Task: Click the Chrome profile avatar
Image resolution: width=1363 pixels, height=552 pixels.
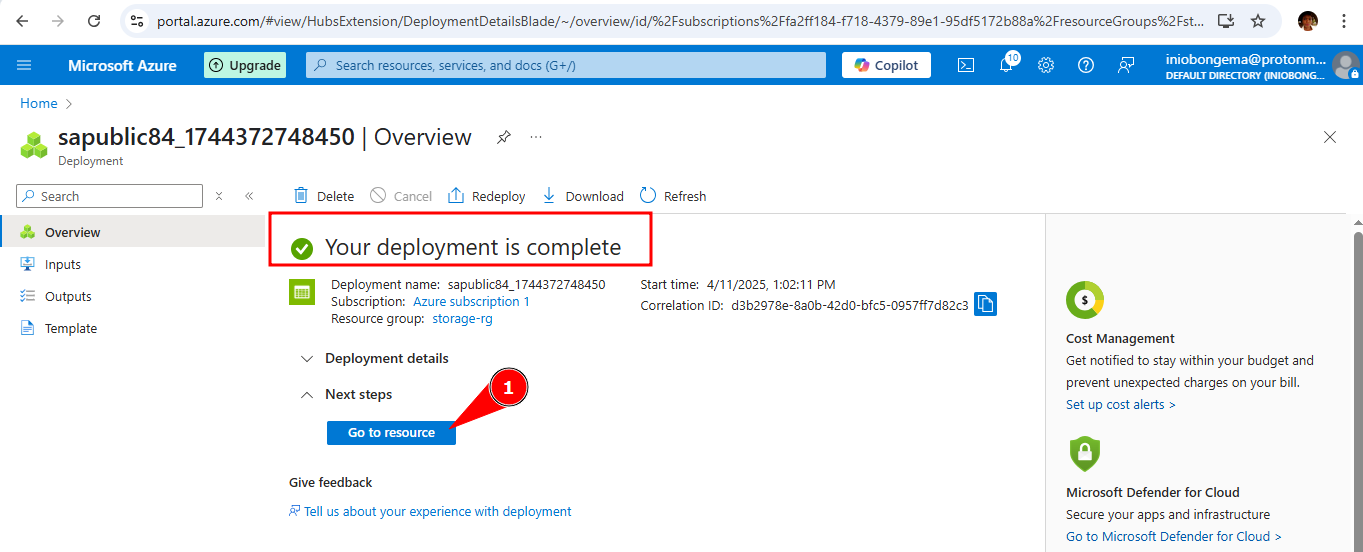Action: (x=1308, y=20)
